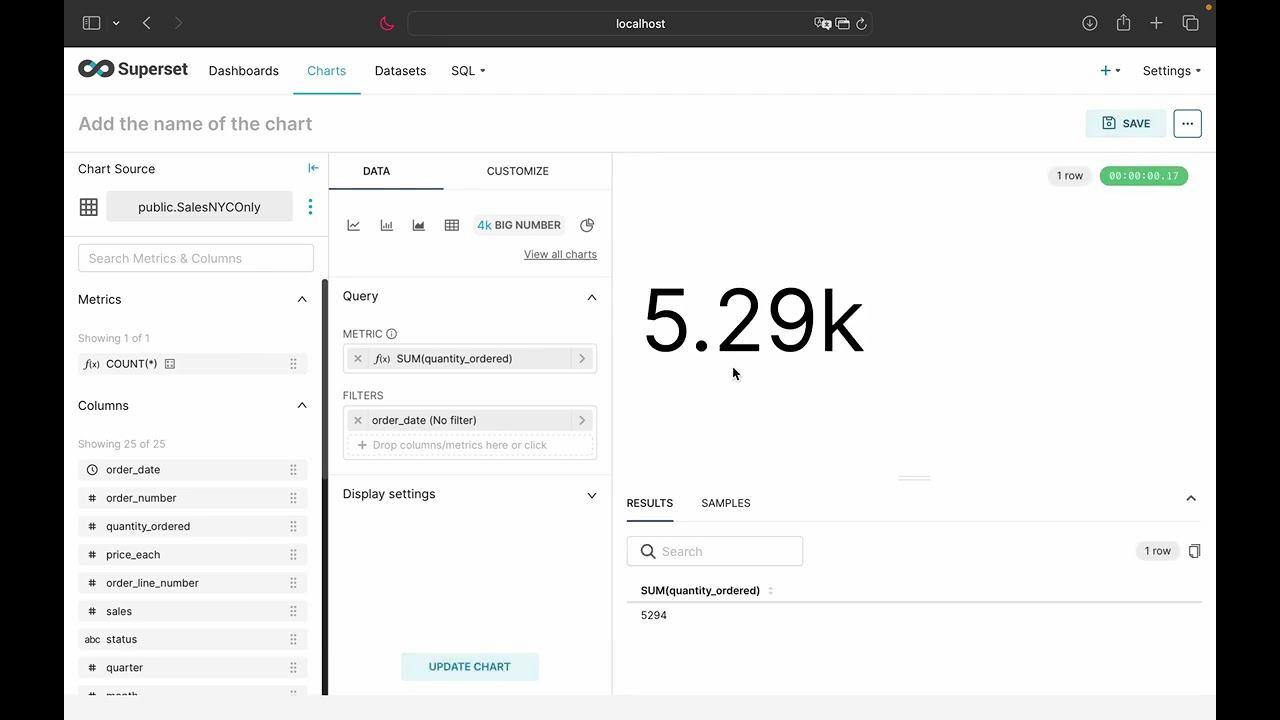The image size is (1280, 720).
Task: Select the table chart type icon
Action: point(452,225)
